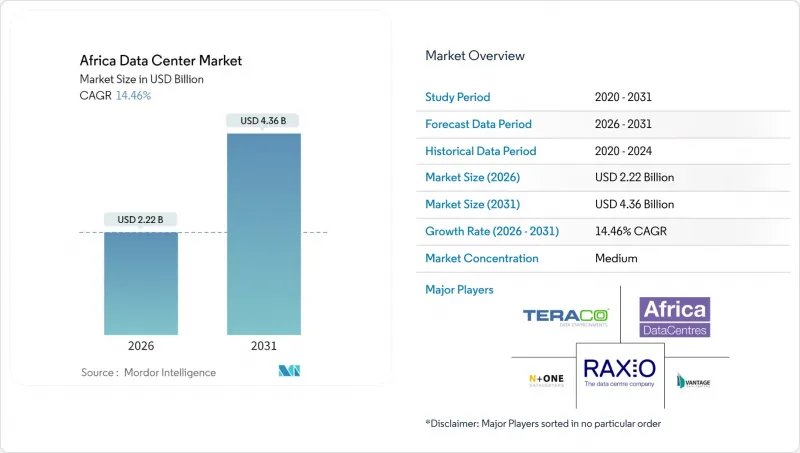Click the Major Players heading
The image size is (800, 453).
point(459,290)
